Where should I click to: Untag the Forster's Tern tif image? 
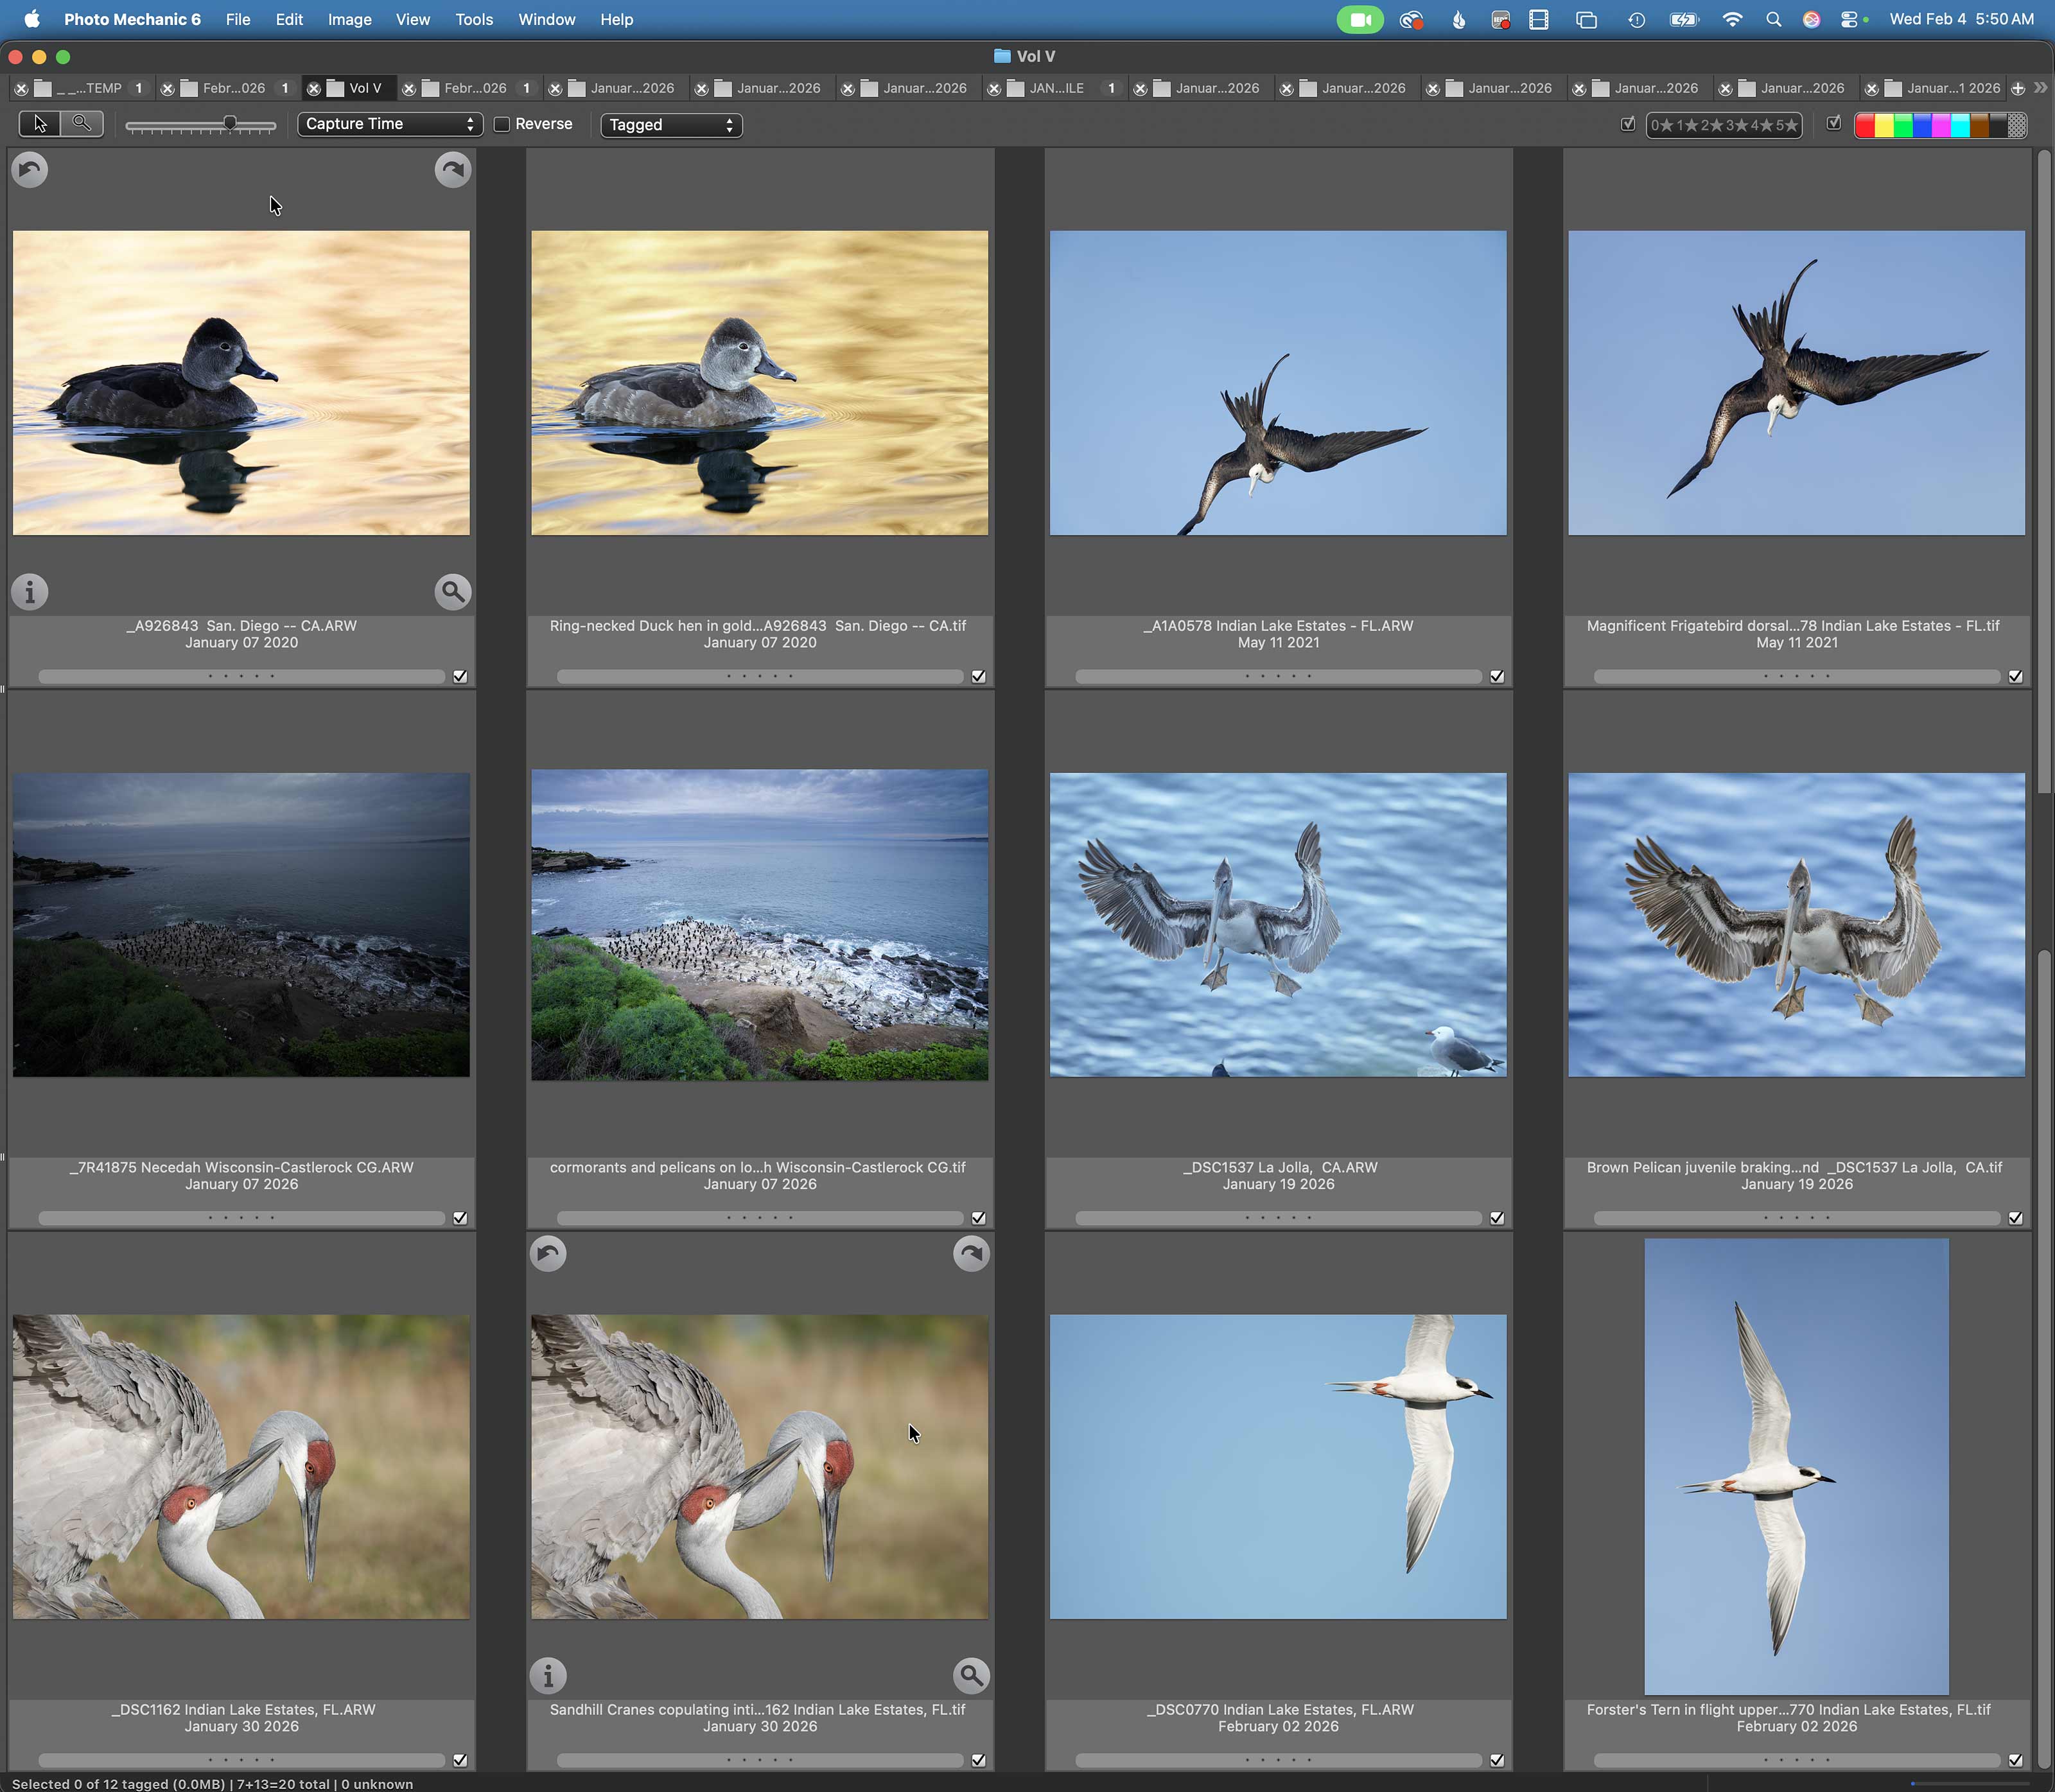point(2015,1760)
